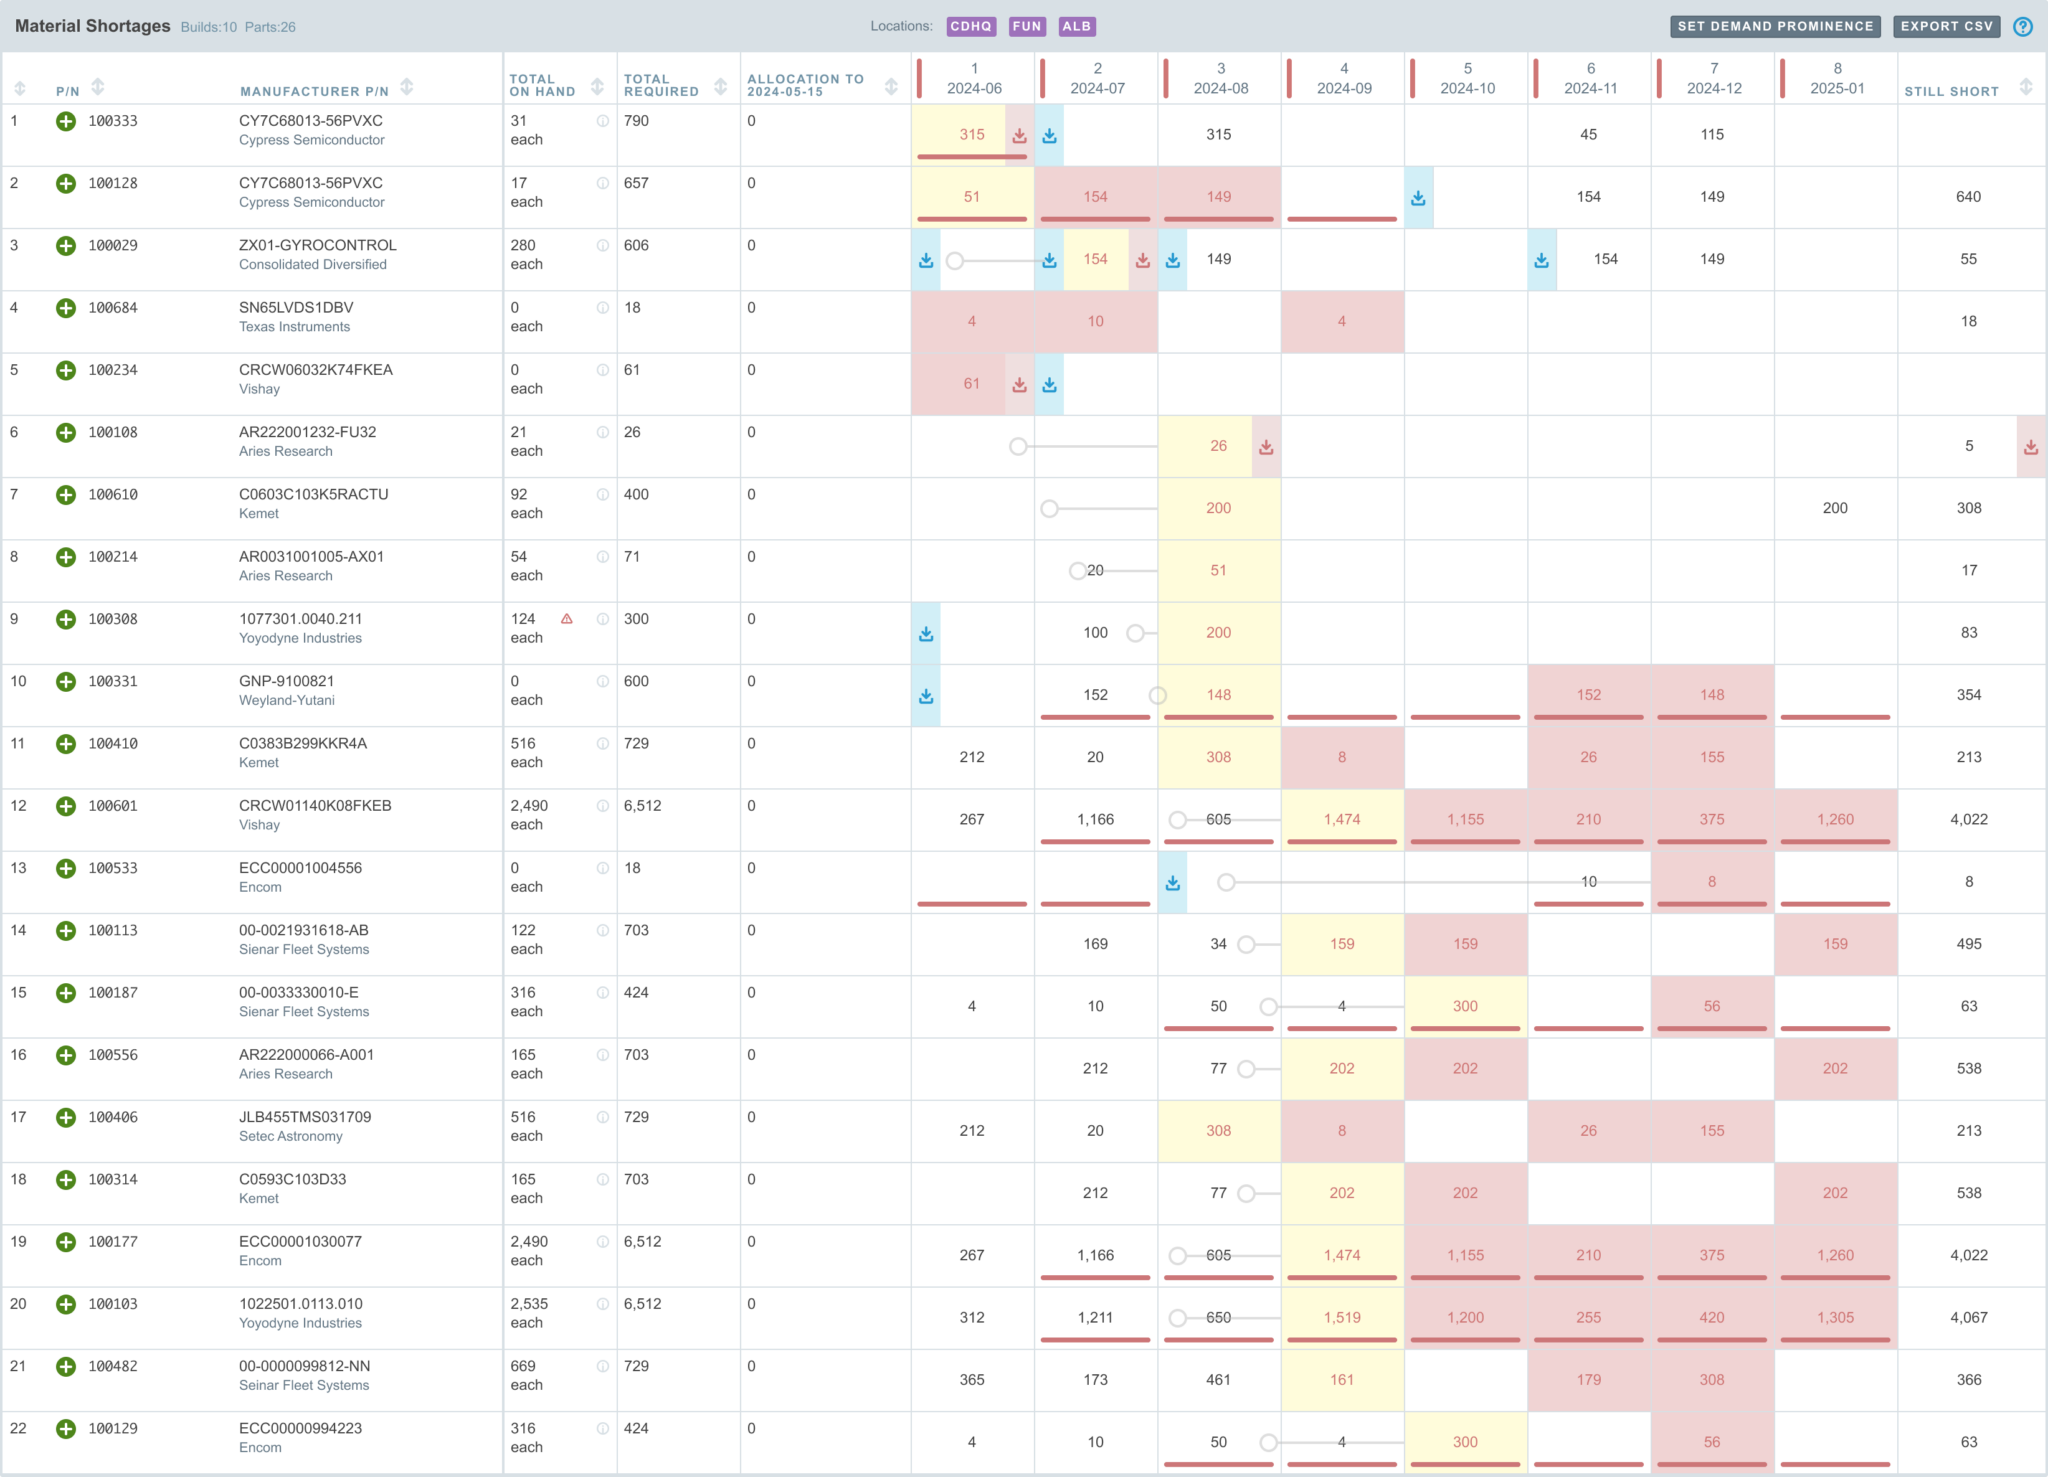The width and height of the screenshot is (2048, 1477).
Task: Click the Set Demand Prominence button
Action: [x=1777, y=26]
